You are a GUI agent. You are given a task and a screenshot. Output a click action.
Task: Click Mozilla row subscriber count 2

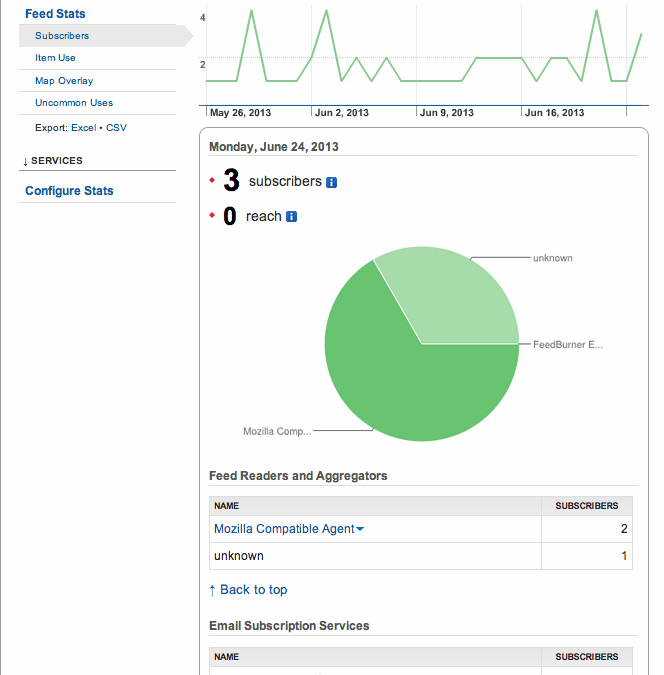[624, 529]
